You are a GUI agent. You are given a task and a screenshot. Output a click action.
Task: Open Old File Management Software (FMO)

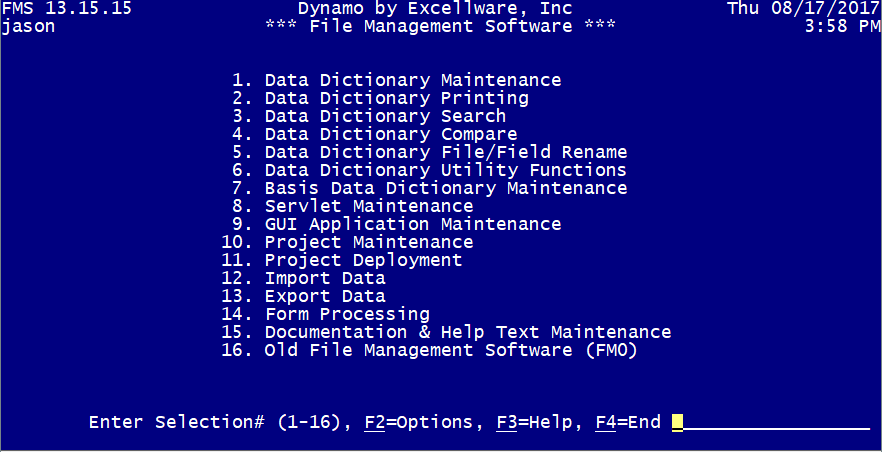(450, 350)
